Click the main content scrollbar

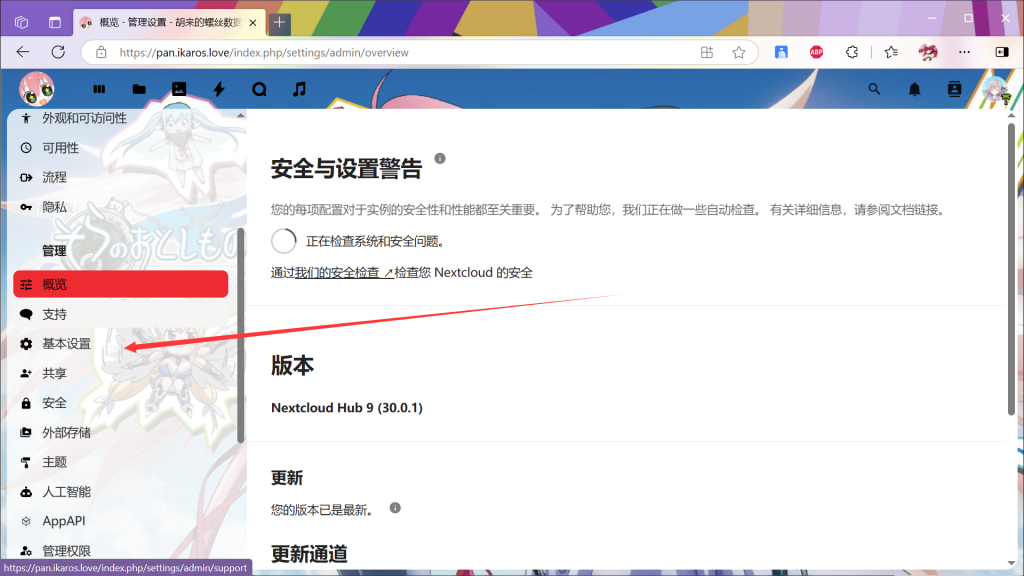[1011, 269]
